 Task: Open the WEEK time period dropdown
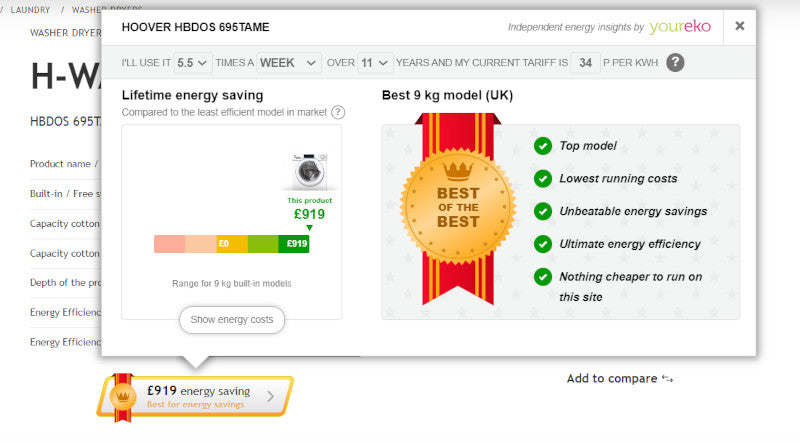click(x=288, y=62)
